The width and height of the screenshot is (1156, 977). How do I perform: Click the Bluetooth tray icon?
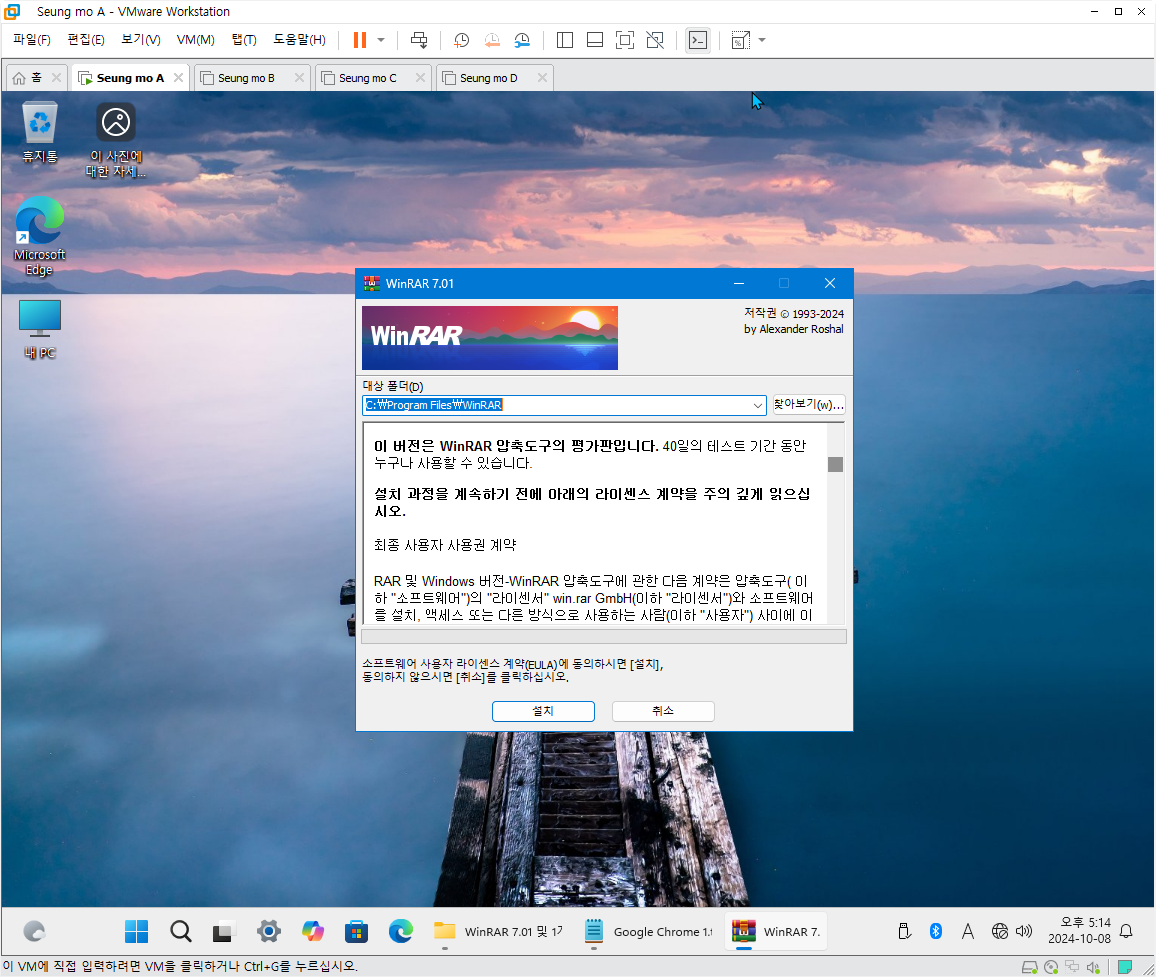click(936, 931)
